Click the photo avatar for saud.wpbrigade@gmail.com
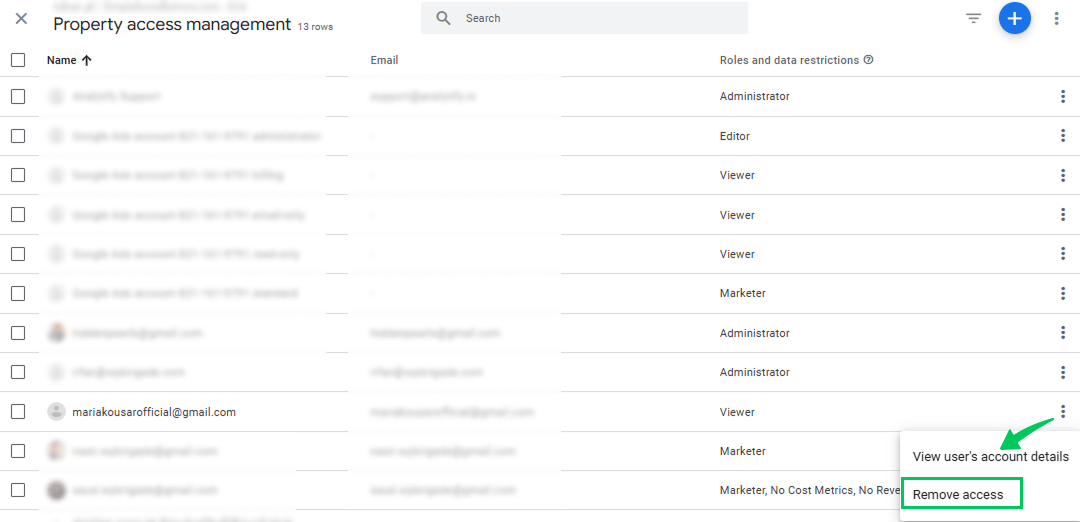This screenshot has height=522, width=1080. coord(56,490)
